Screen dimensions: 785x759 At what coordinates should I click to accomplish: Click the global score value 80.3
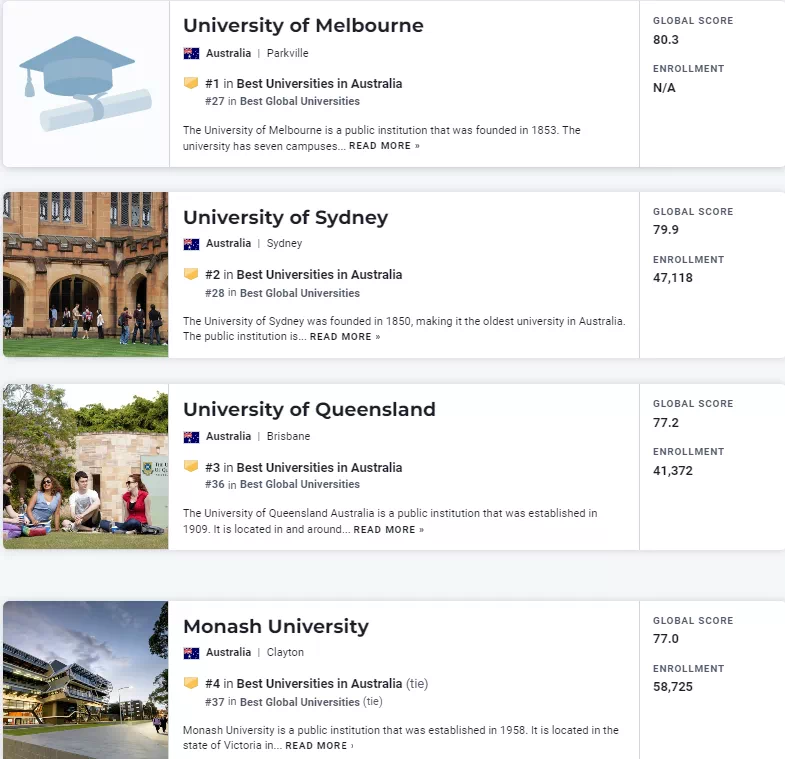pyautogui.click(x=666, y=40)
